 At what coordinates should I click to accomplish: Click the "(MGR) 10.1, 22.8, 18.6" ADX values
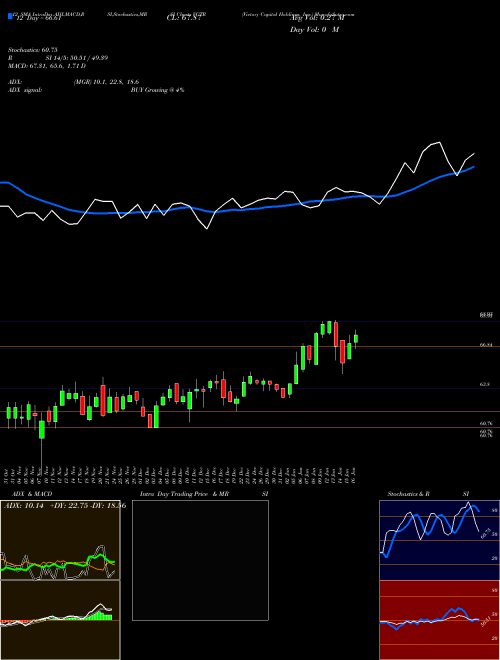click(x=106, y=82)
